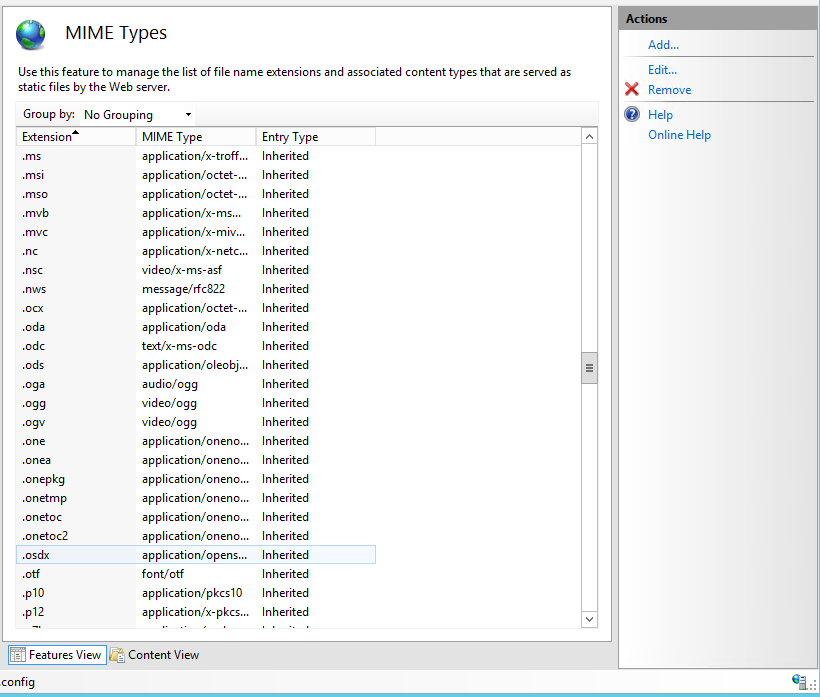Click the blue Help question mark icon

pyautogui.click(x=631, y=115)
